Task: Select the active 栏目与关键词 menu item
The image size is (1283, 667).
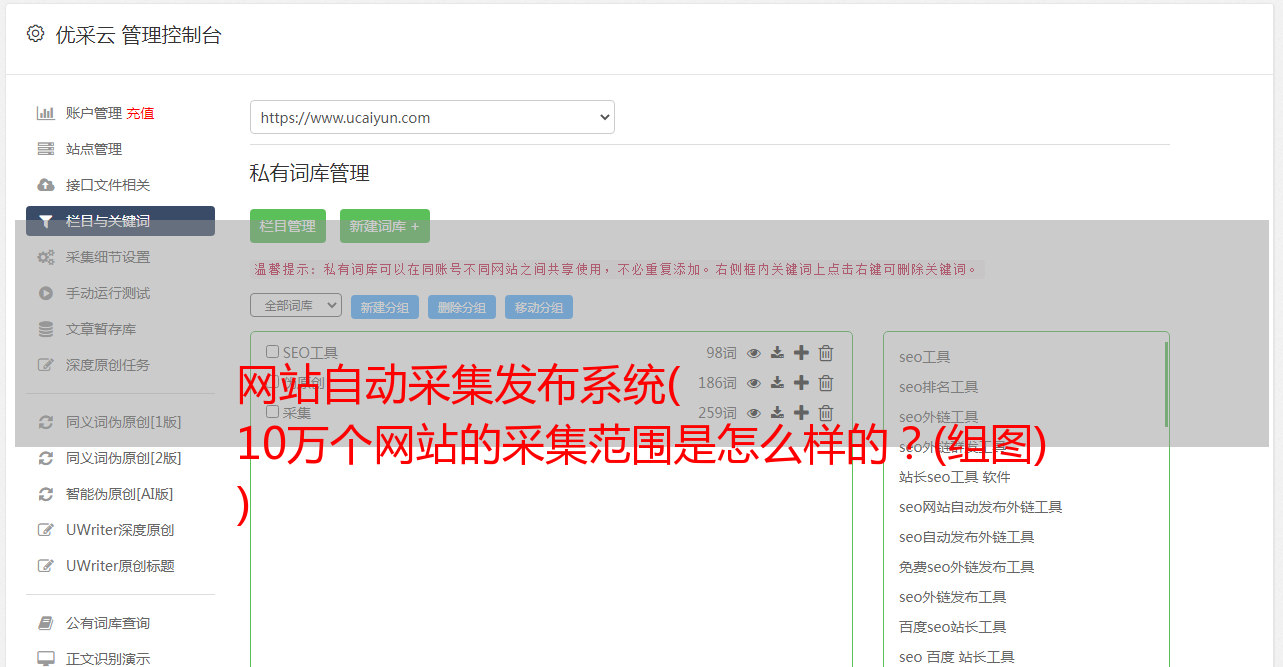Action: [120, 221]
